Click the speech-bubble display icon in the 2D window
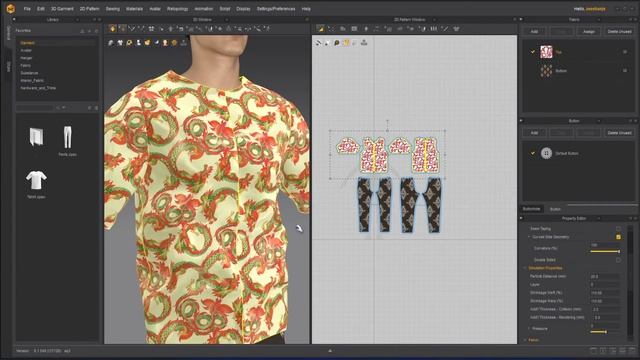Viewport: 640px width, 360px height. point(337,42)
